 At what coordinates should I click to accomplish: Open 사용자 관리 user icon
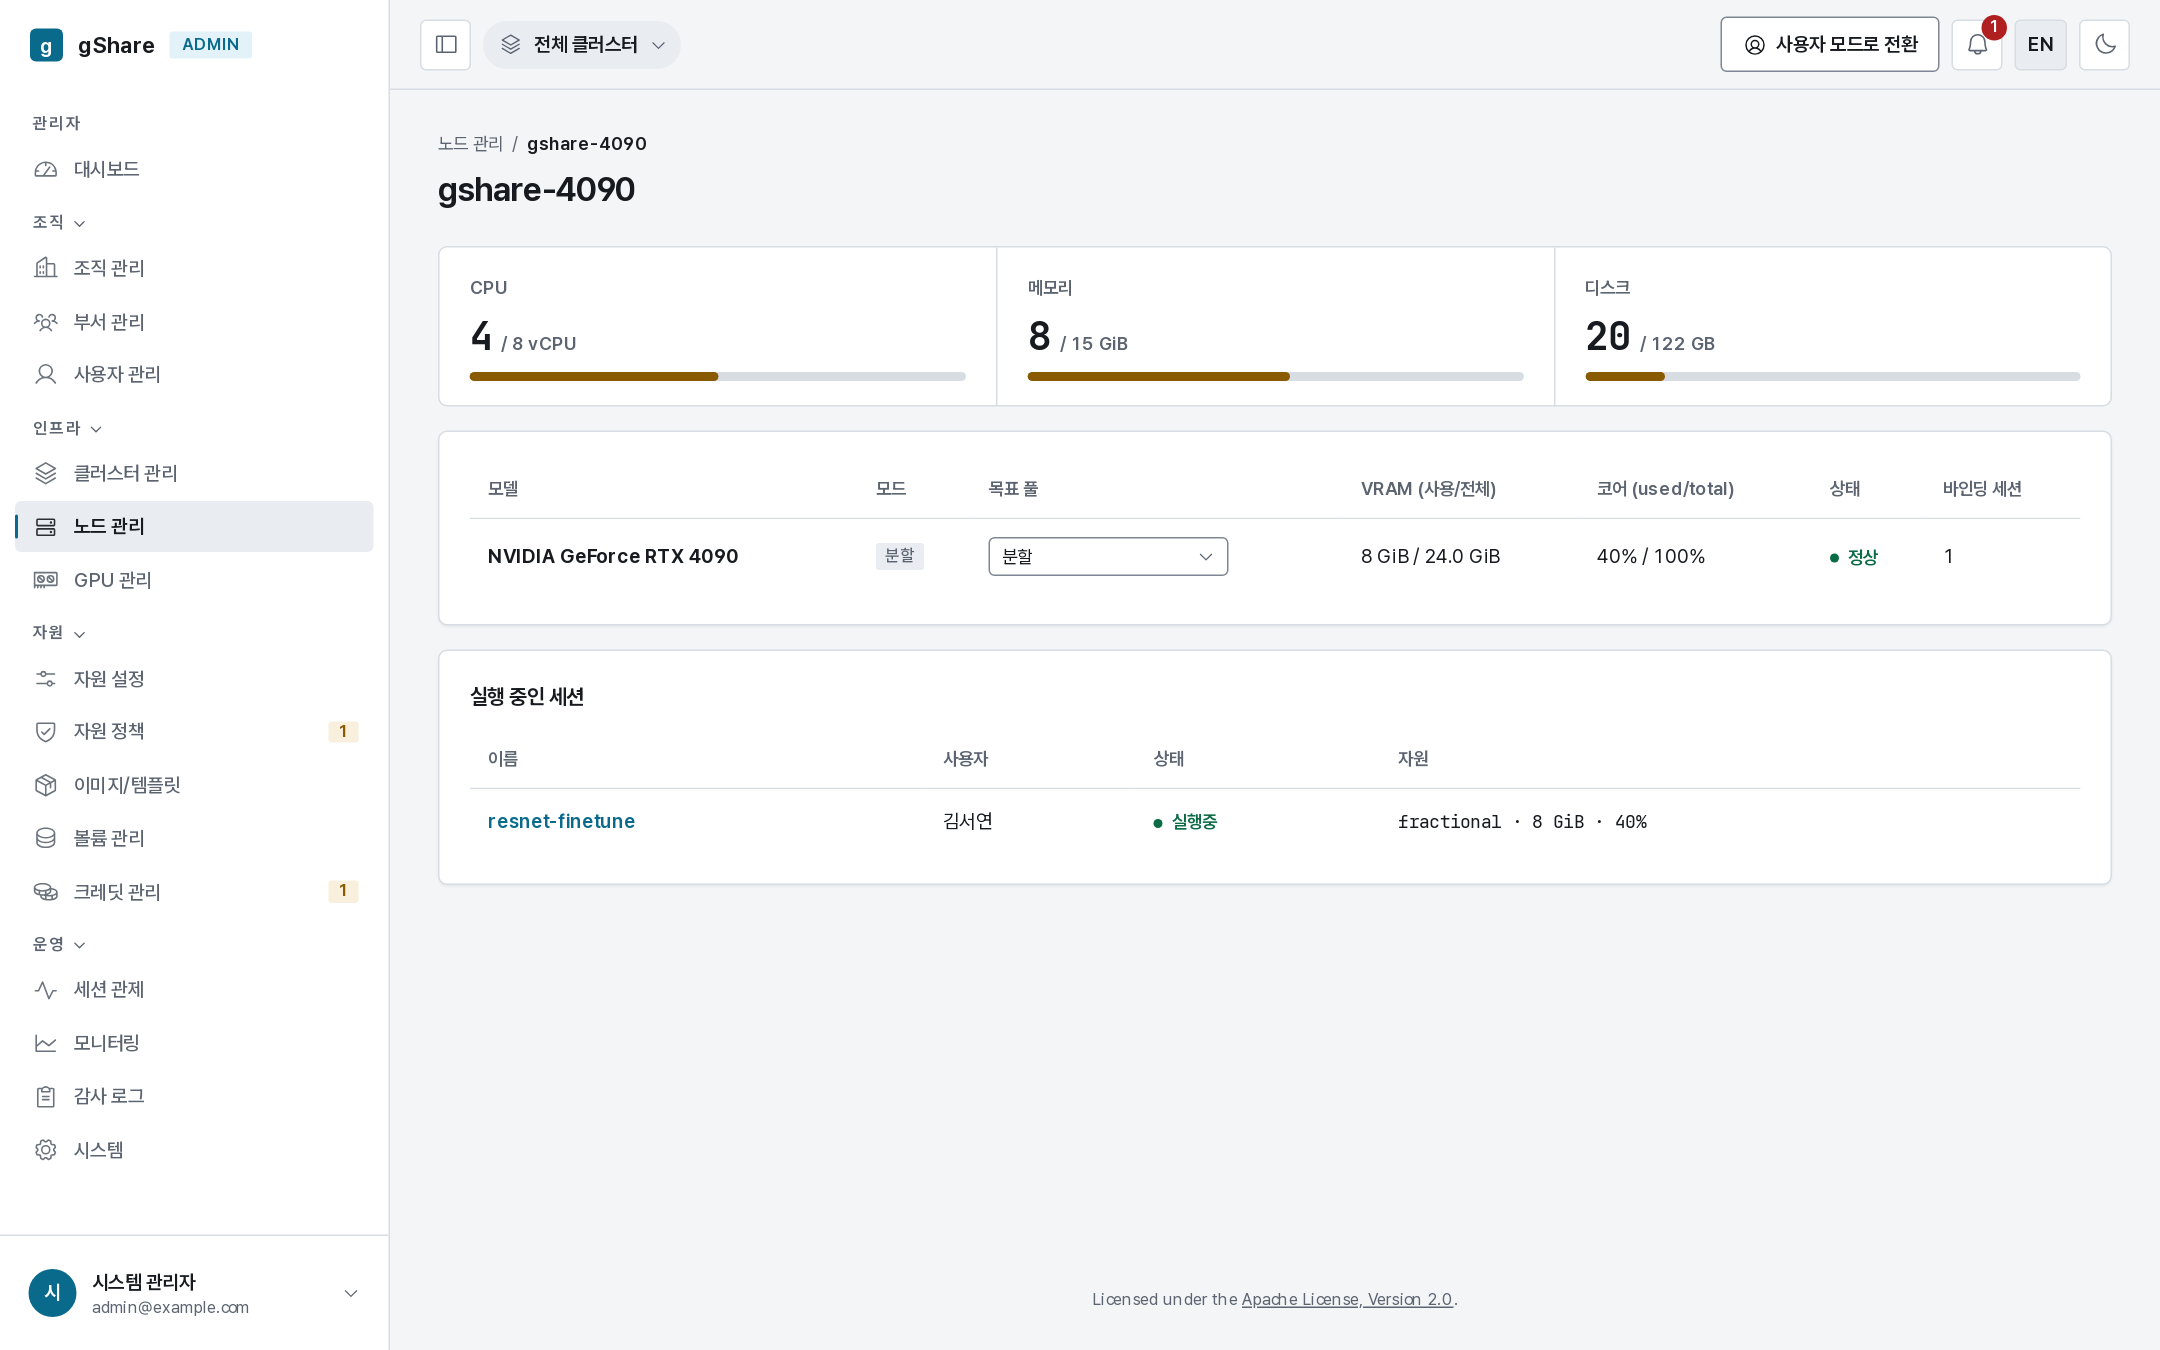tap(46, 374)
